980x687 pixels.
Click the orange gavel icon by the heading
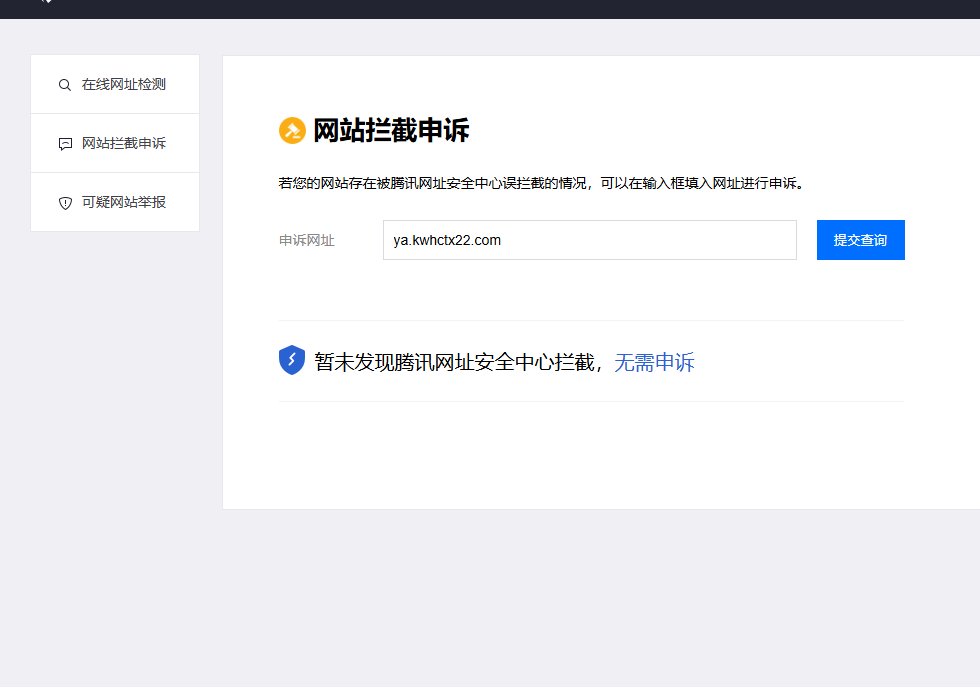(x=292, y=131)
